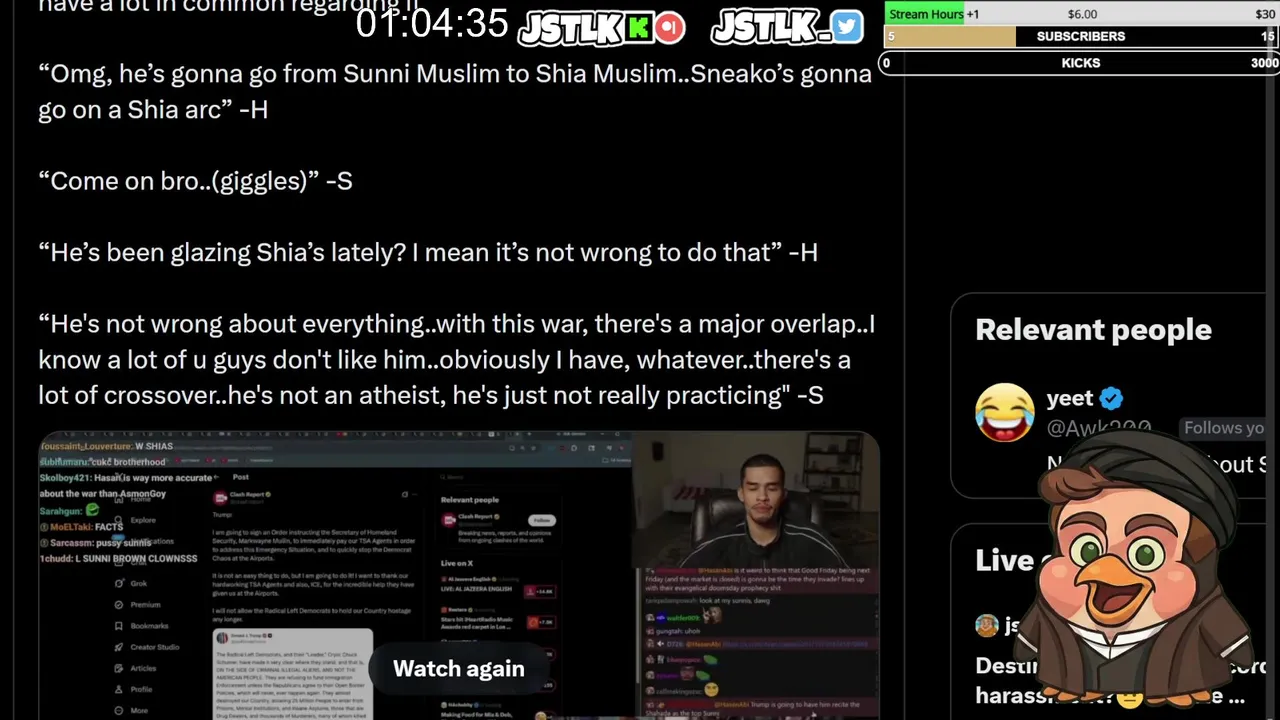Screen dimensions: 1280x720
Task: Click the SUBSCRIBERS goal progress bar
Action: [x=1081, y=36]
